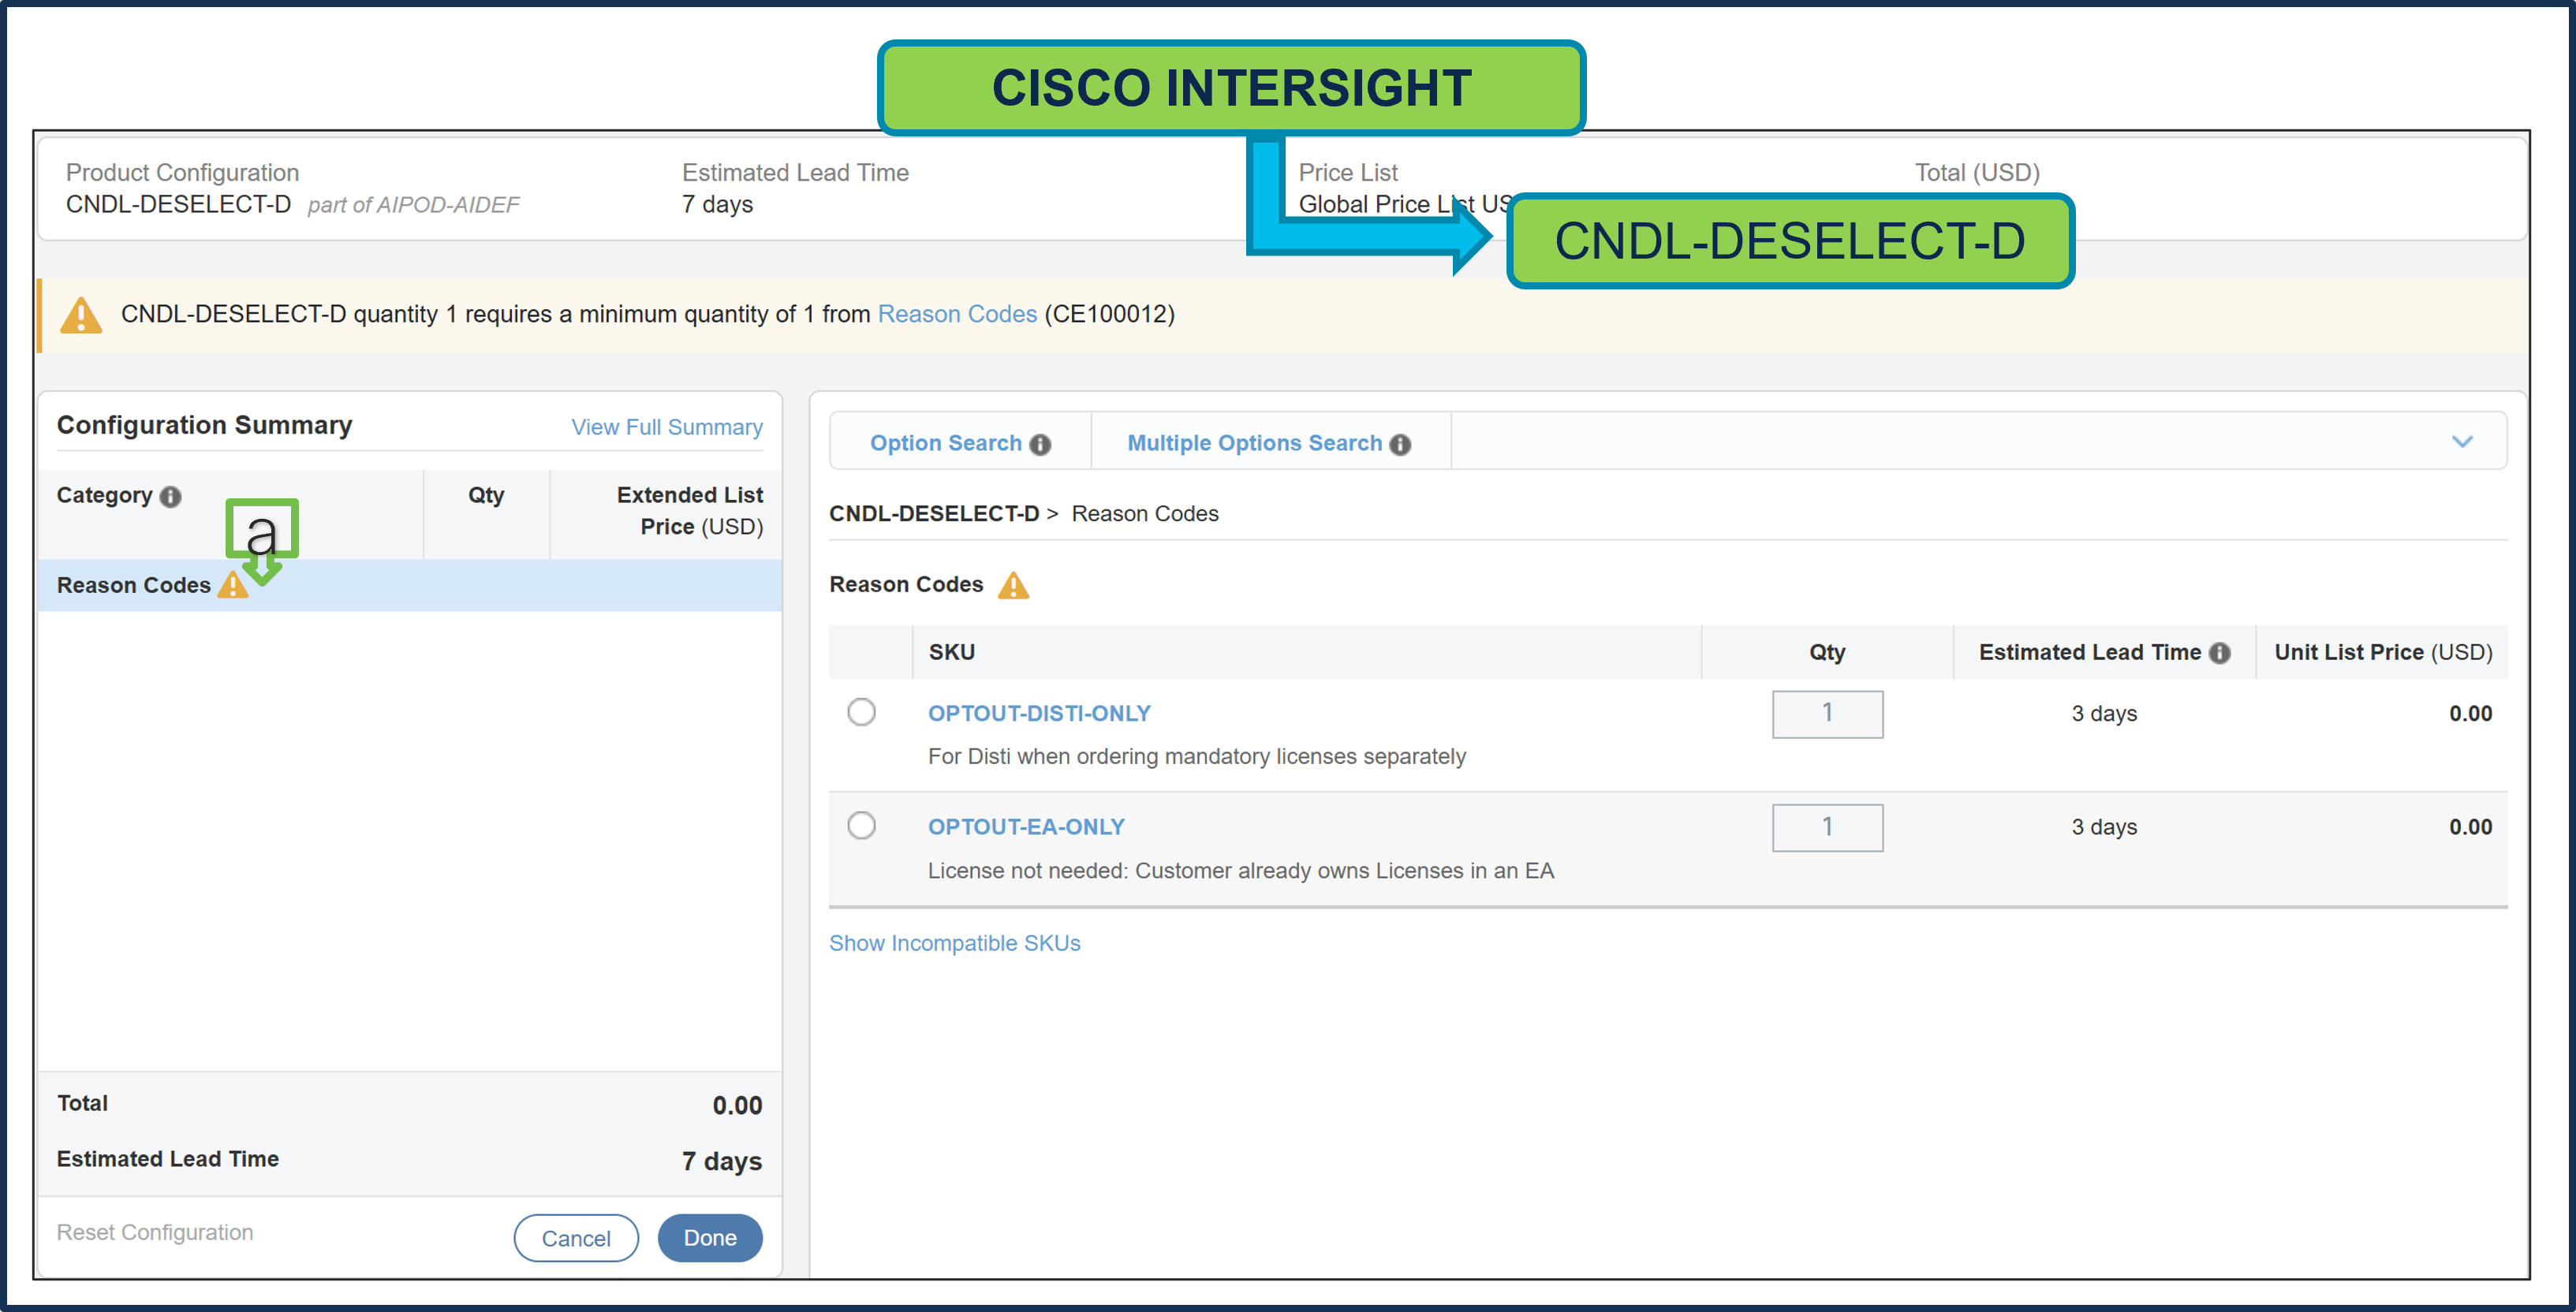Click the info icon next to Category

pos(171,495)
